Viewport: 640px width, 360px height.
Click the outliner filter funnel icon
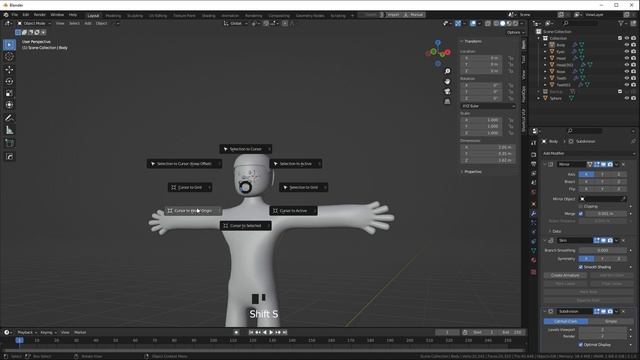(621, 23)
